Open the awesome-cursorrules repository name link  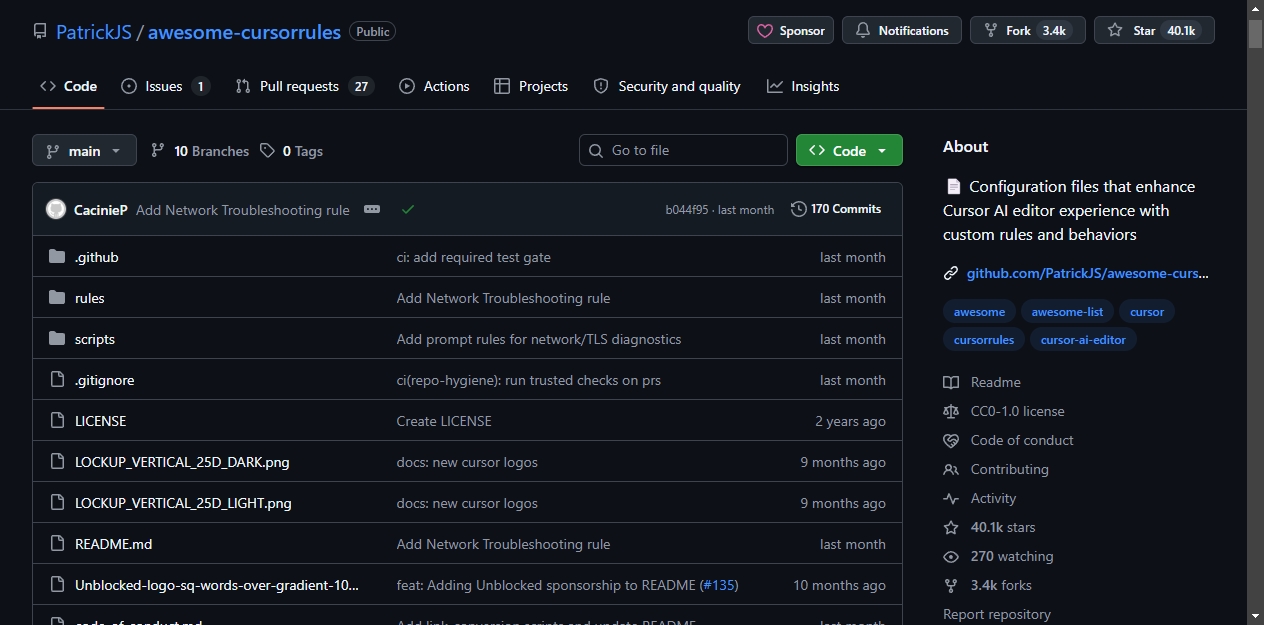pos(244,32)
